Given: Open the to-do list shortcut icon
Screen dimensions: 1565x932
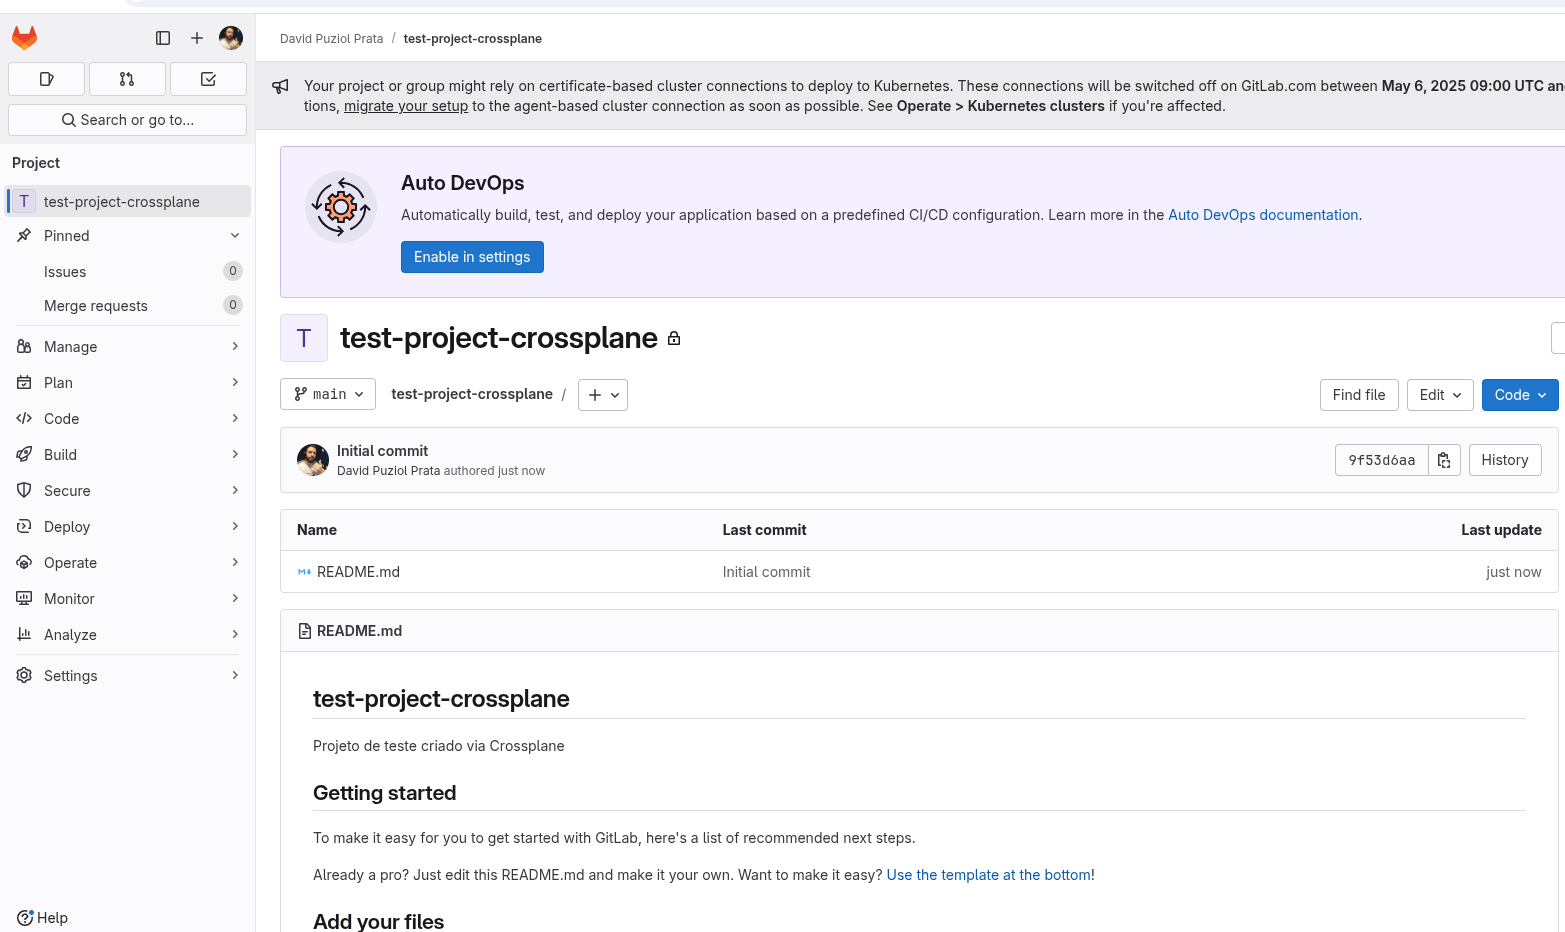Looking at the screenshot, I should pos(208,79).
